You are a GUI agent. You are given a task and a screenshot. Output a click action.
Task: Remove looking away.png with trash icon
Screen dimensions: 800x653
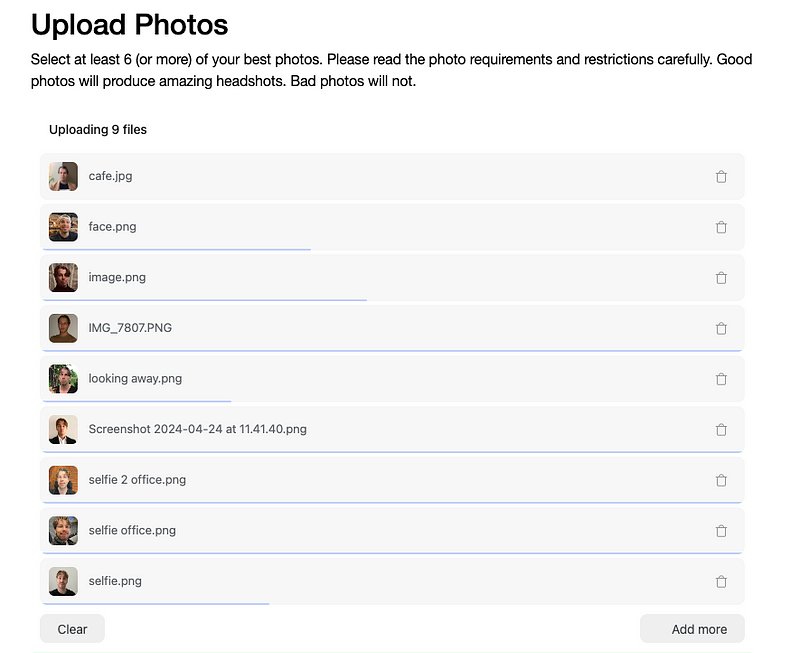[721, 379]
